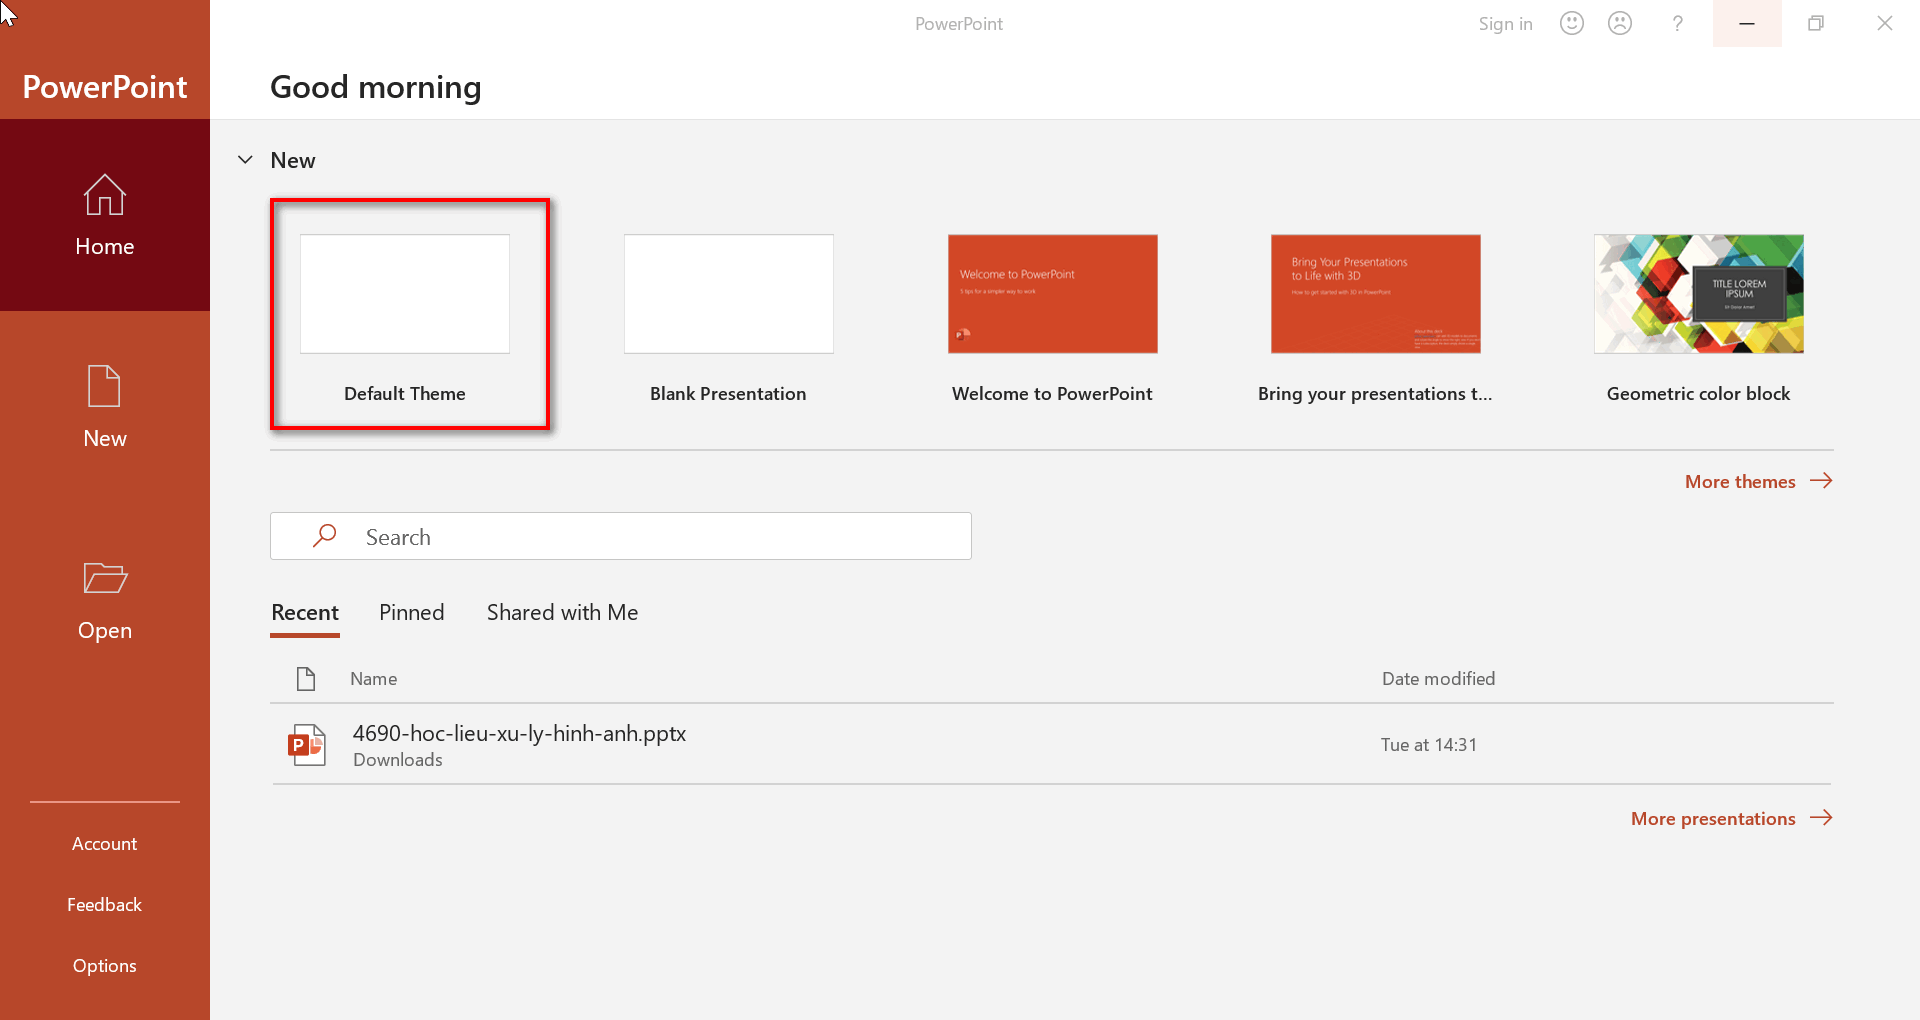Click the New document icon in sidebar
The image size is (1920, 1020).
coord(104,386)
